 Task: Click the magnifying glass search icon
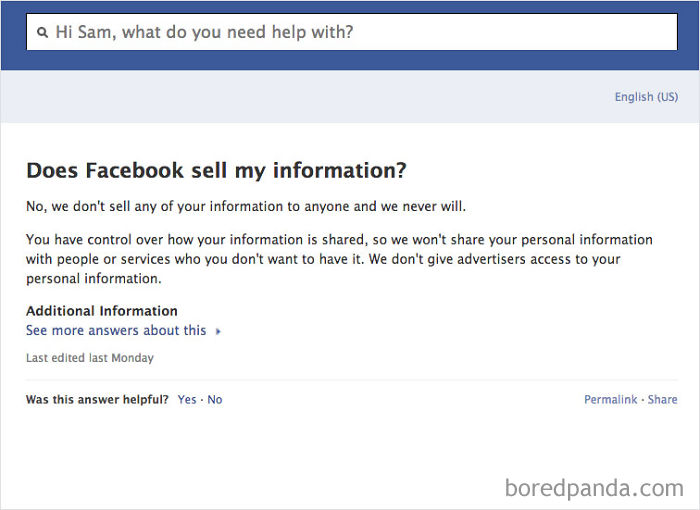tap(42, 33)
